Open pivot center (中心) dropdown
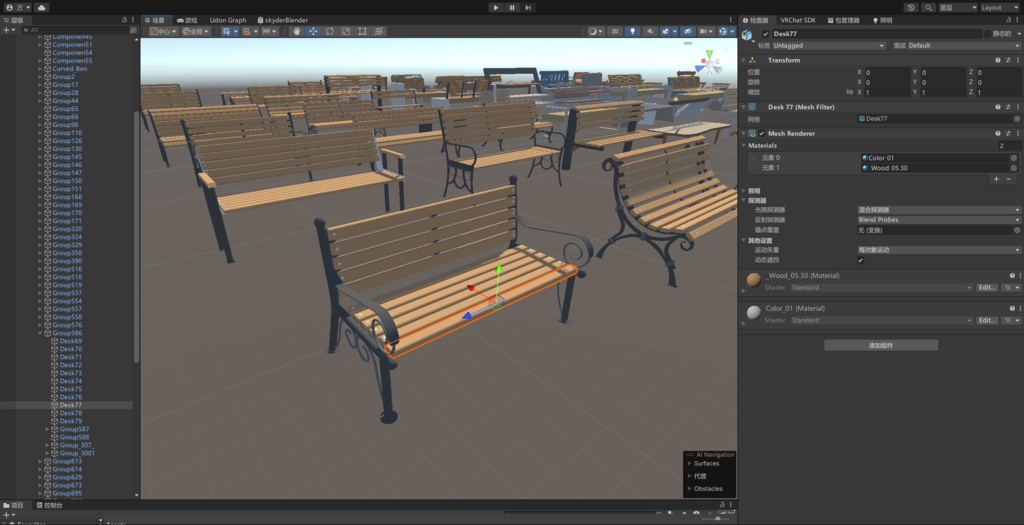 [163, 31]
